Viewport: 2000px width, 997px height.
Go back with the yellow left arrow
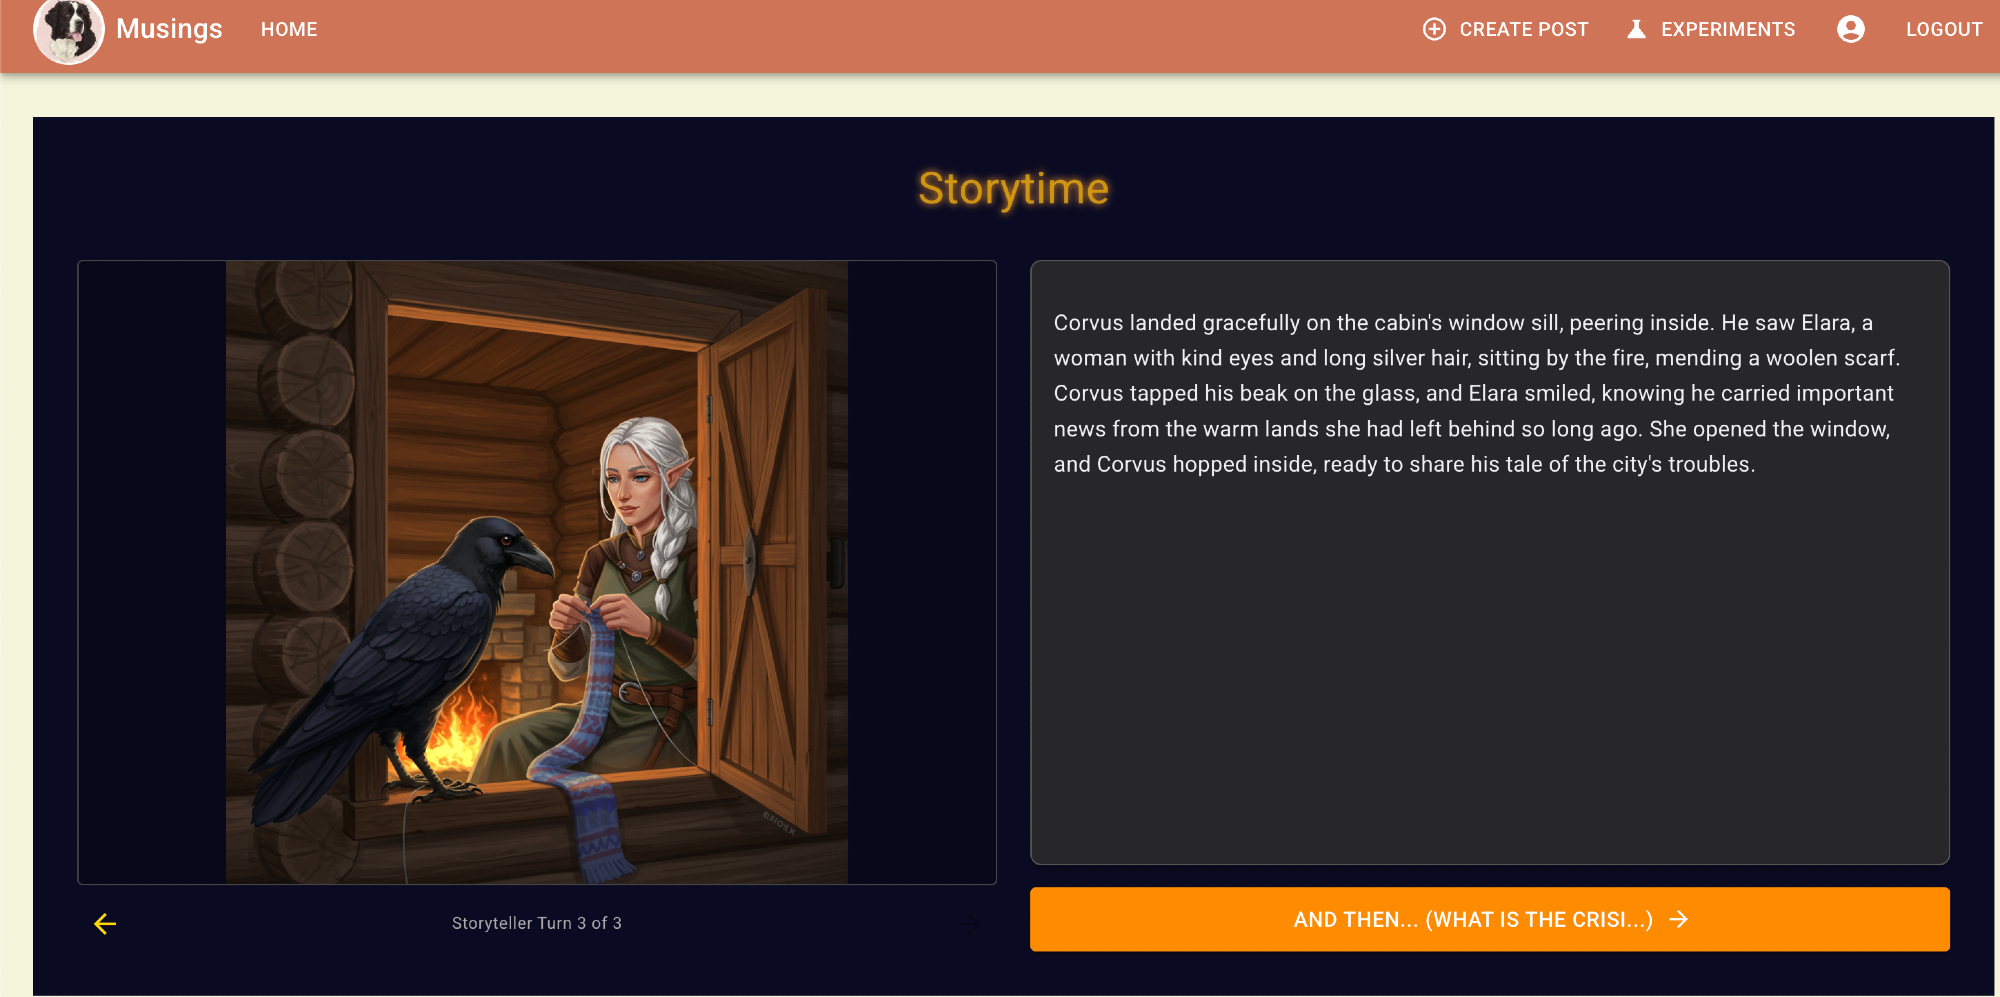tap(105, 924)
